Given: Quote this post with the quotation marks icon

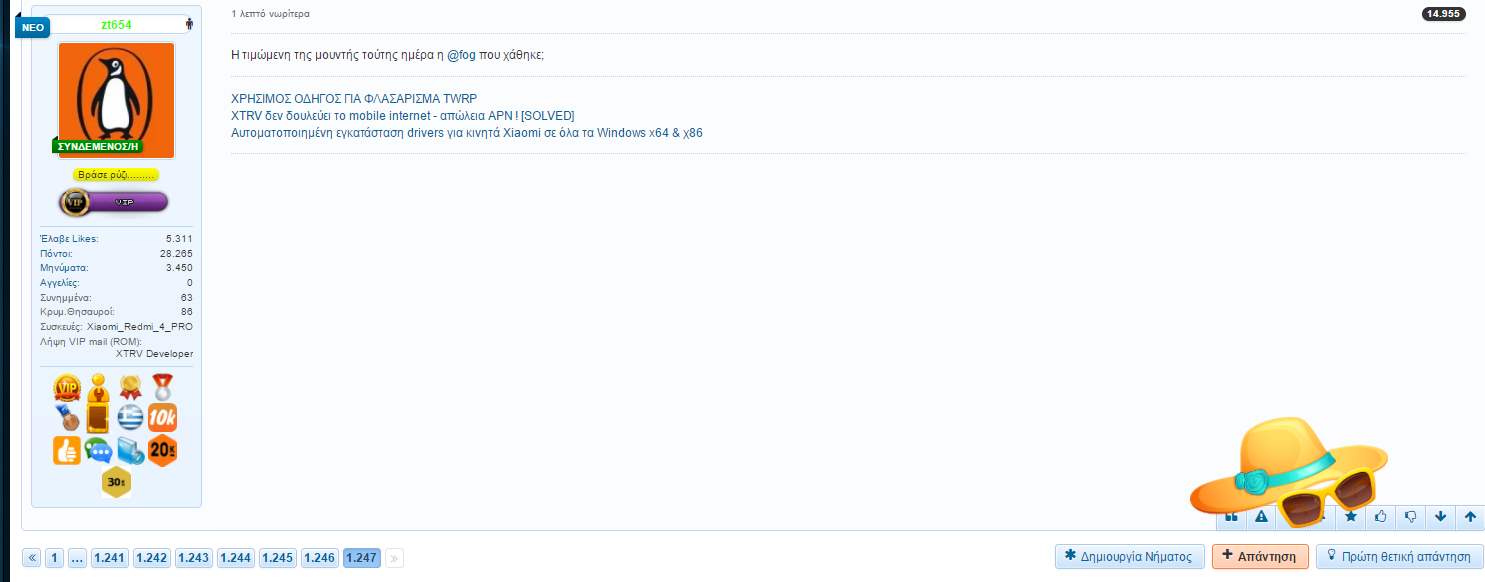Looking at the screenshot, I should [1231, 516].
